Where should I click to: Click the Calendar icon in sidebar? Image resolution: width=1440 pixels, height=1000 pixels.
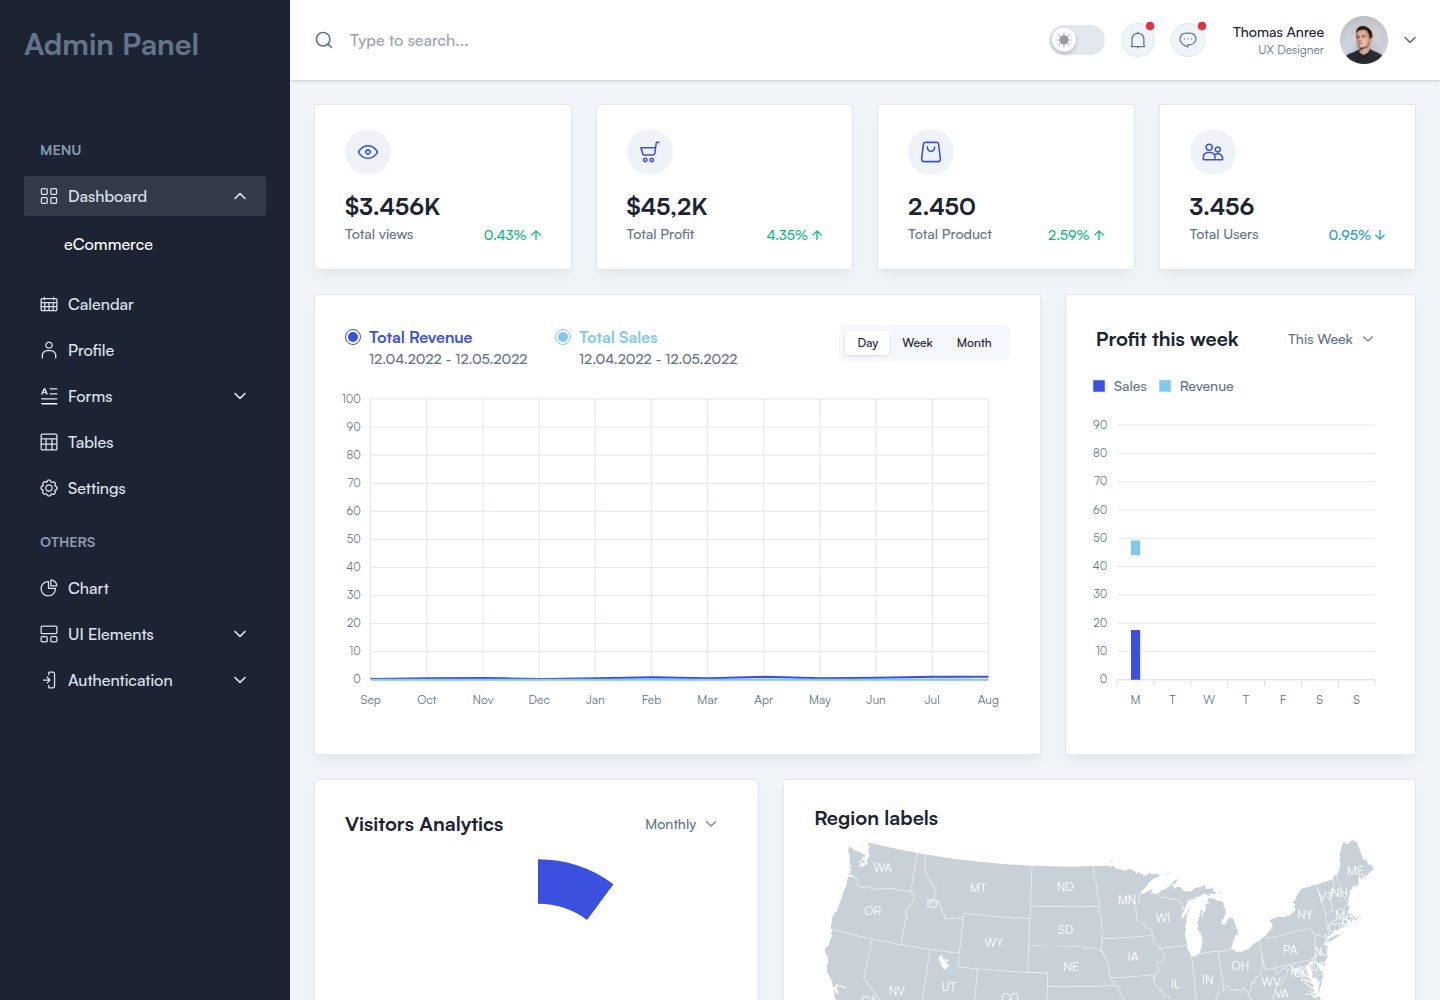click(49, 304)
